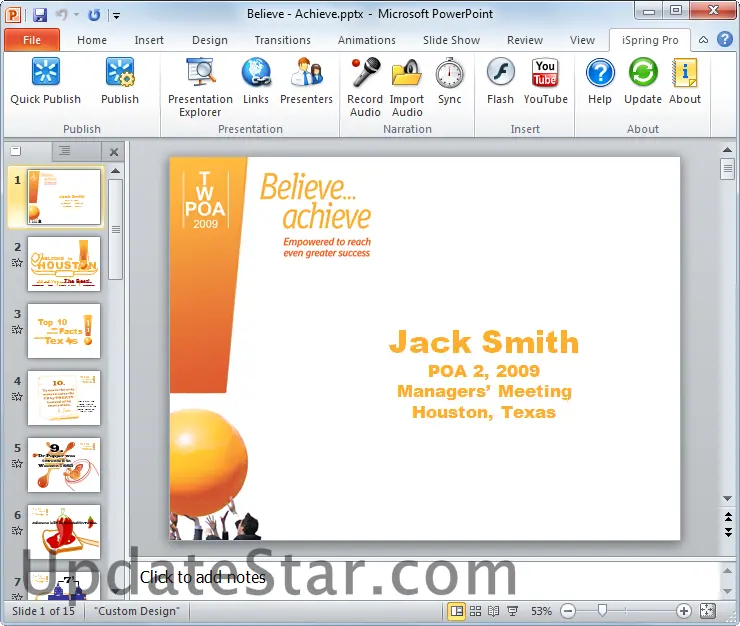Open the File menu
Screen dimensions: 740x626
32,40
